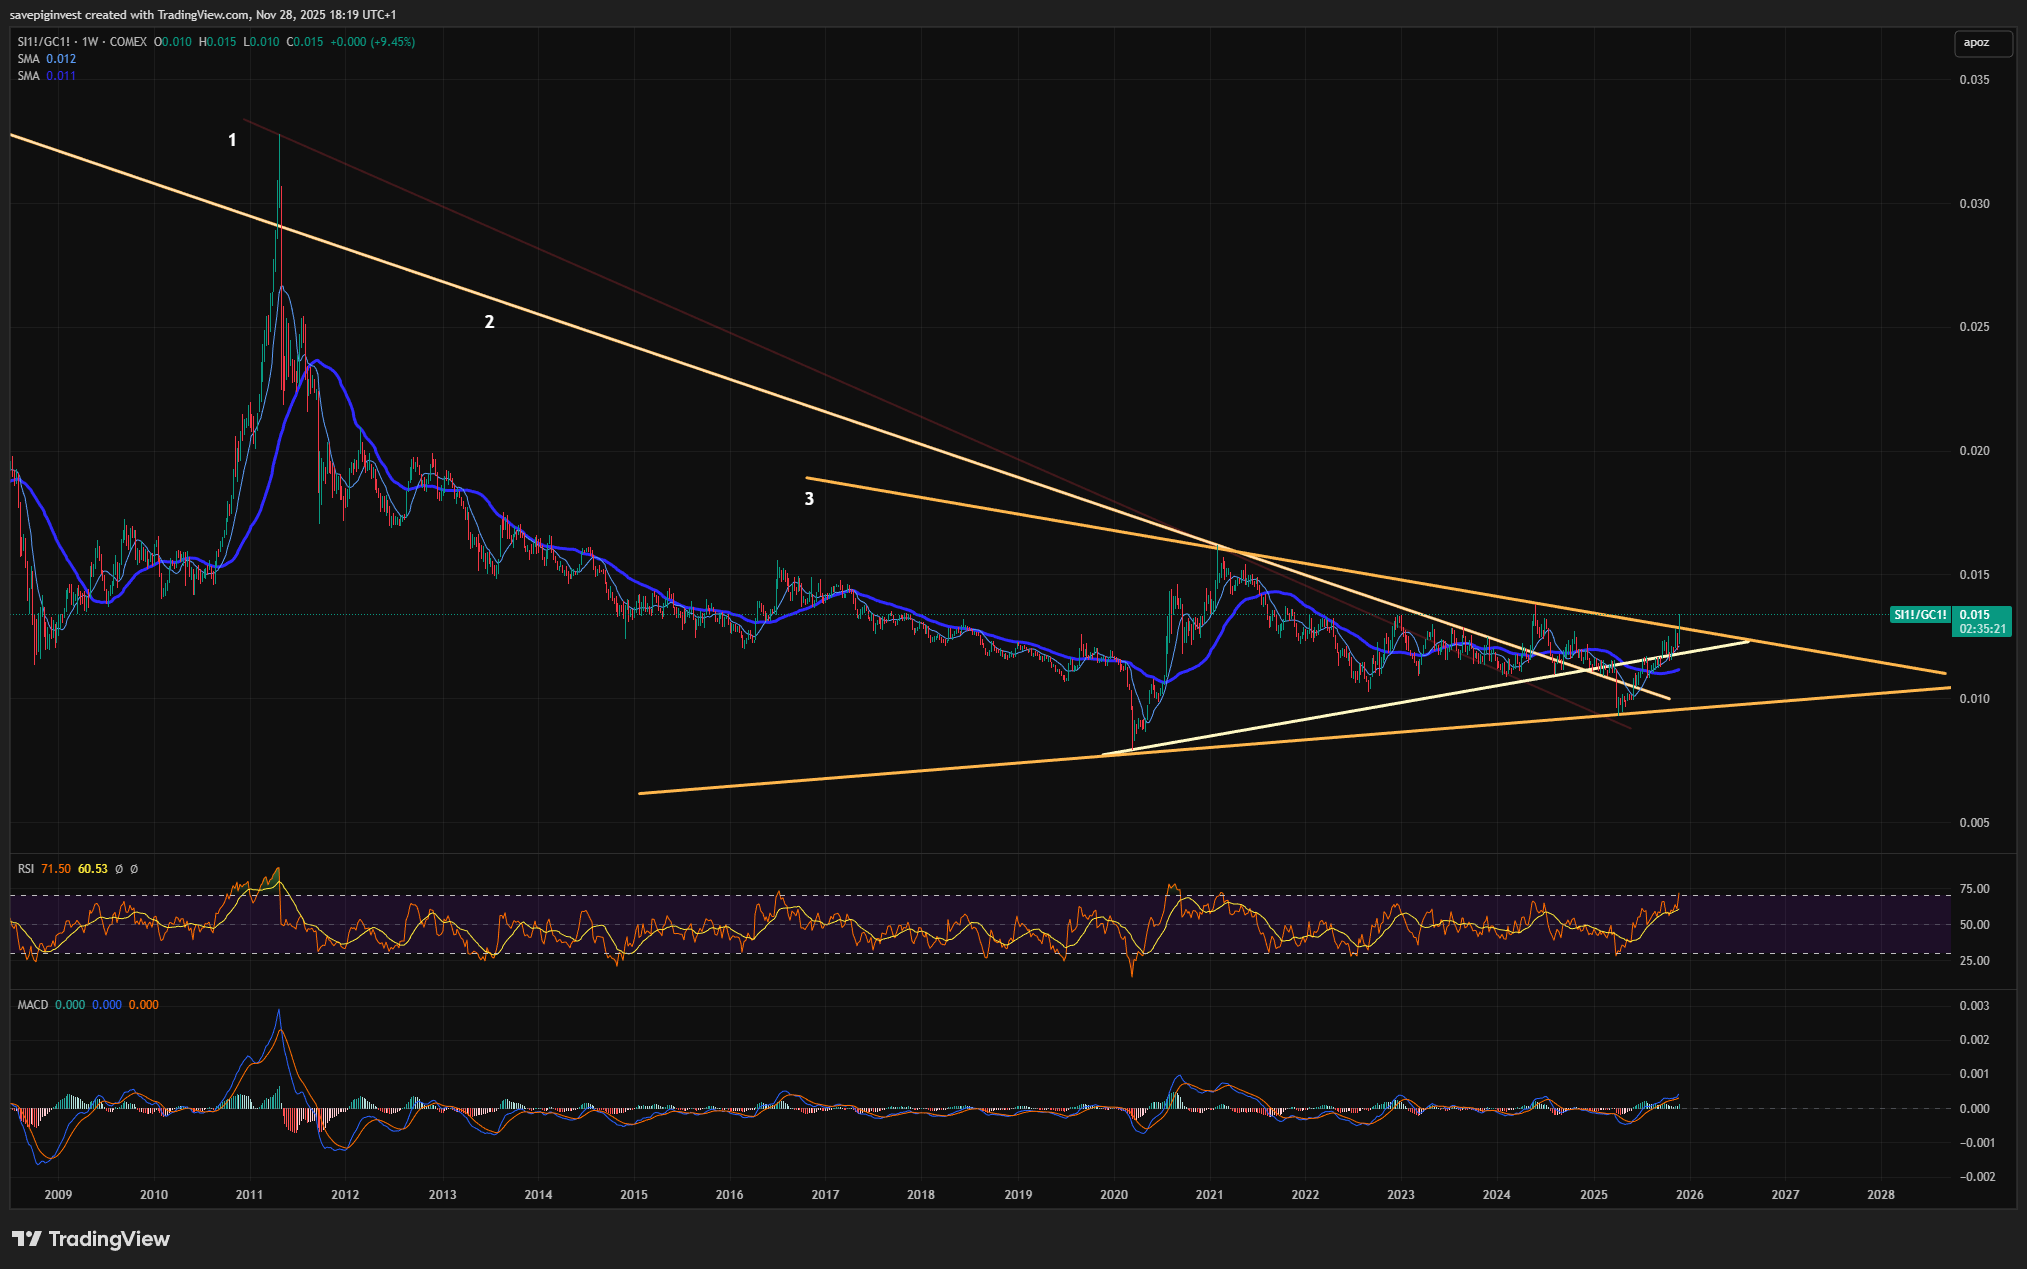2027x1269 pixels.
Task: Click the MACD 0.003 scale label
Action: (x=1974, y=1006)
